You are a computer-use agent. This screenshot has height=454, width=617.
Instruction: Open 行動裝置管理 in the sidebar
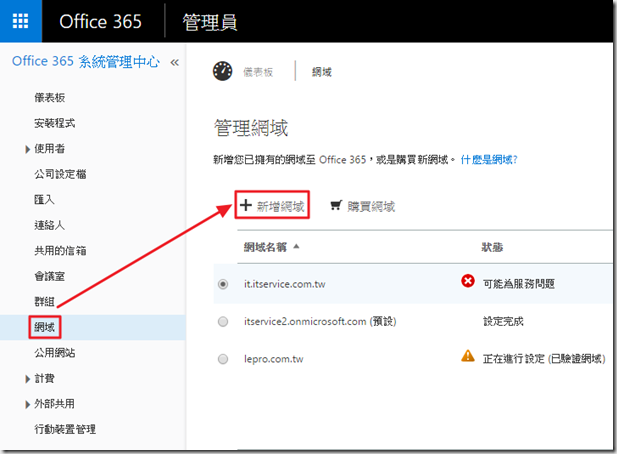pyautogui.click(x=67, y=430)
